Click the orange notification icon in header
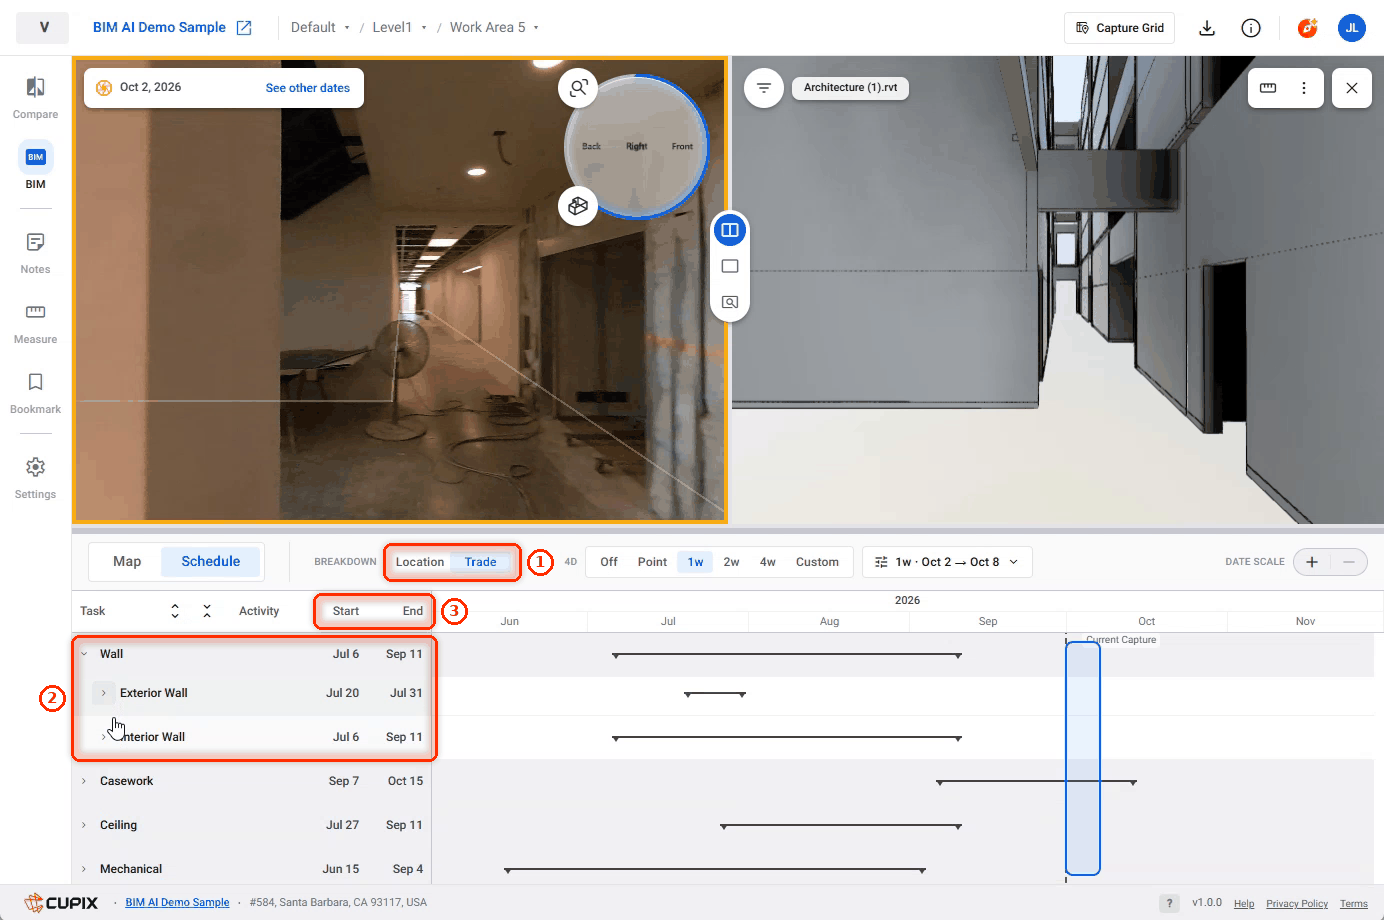The height and width of the screenshot is (920, 1384). [1308, 28]
